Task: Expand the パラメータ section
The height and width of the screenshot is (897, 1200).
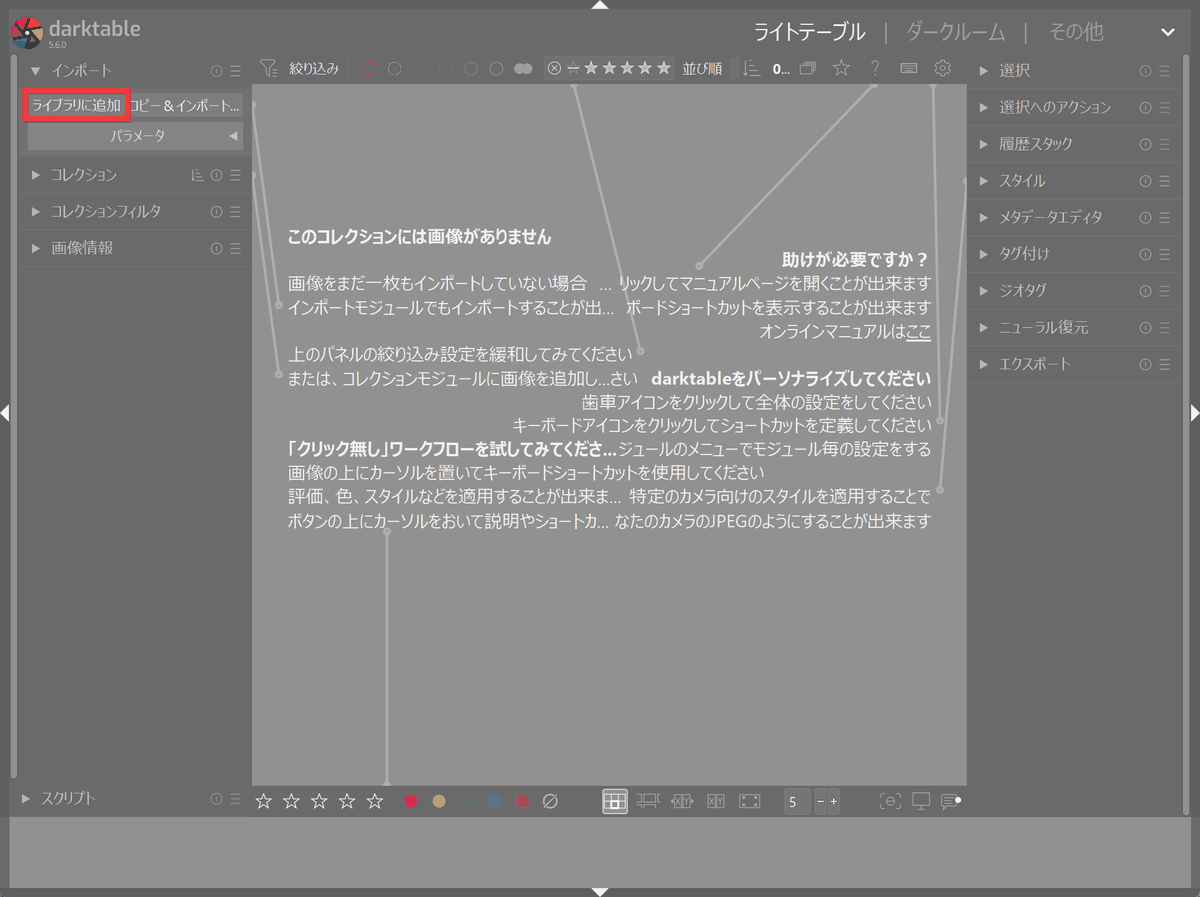Action: click(x=135, y=136)
